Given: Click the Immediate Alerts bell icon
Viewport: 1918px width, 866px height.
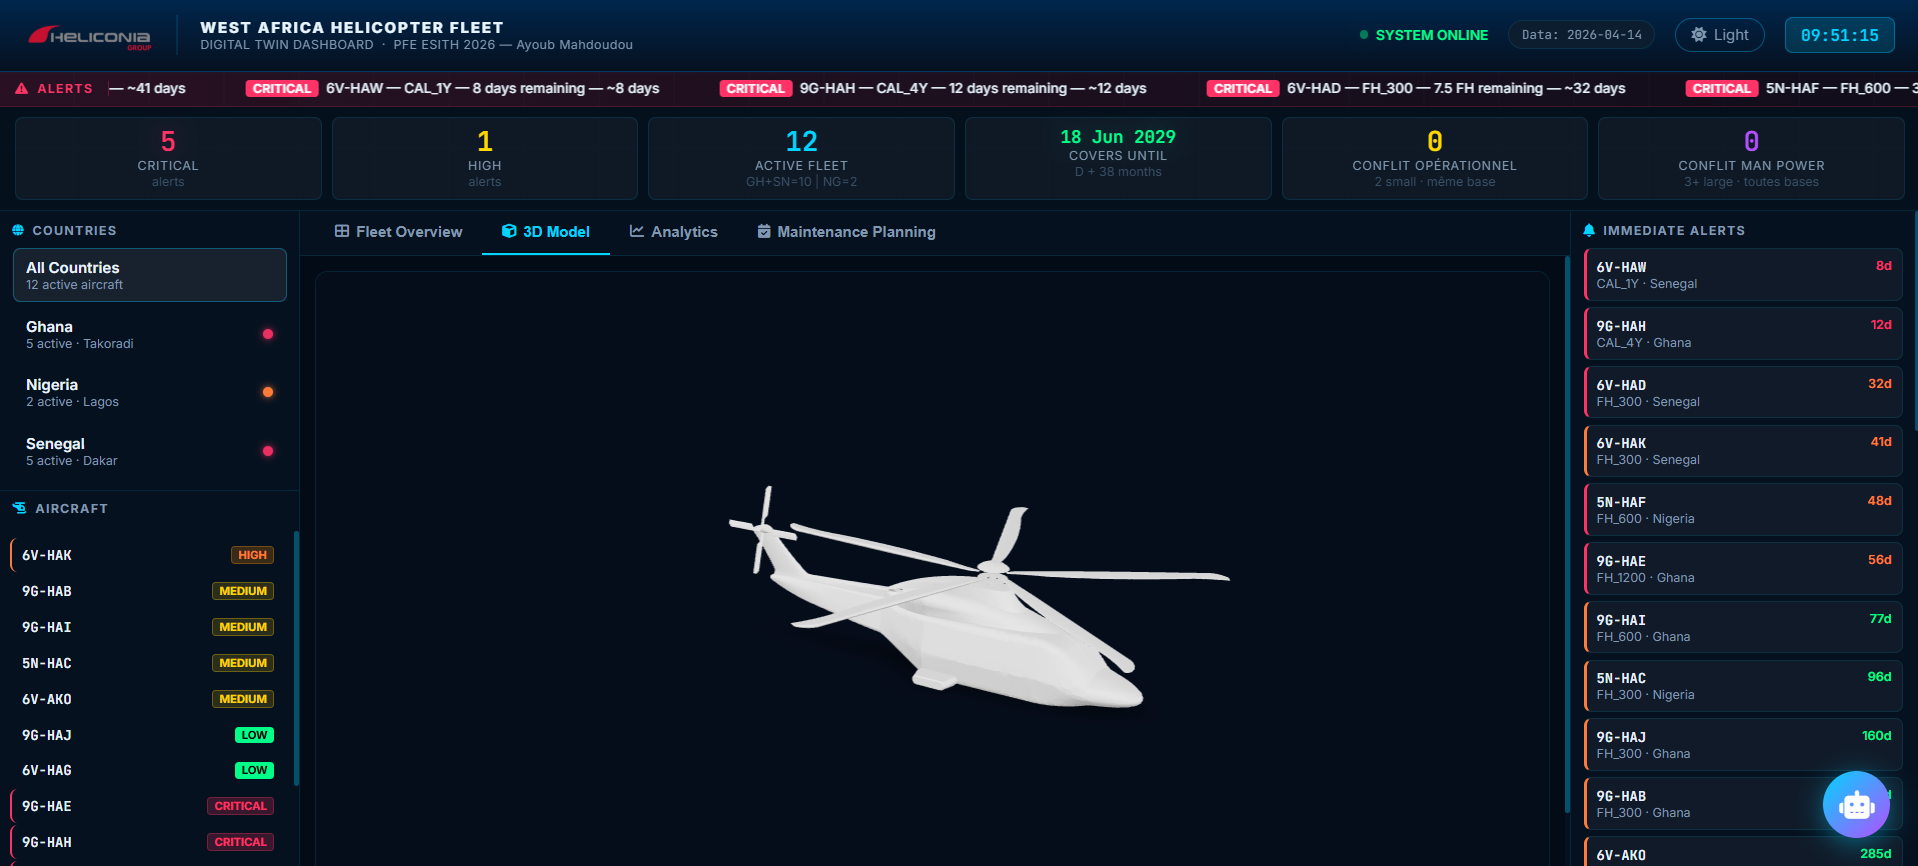Looking at the screenshot, I should 1589,230.
